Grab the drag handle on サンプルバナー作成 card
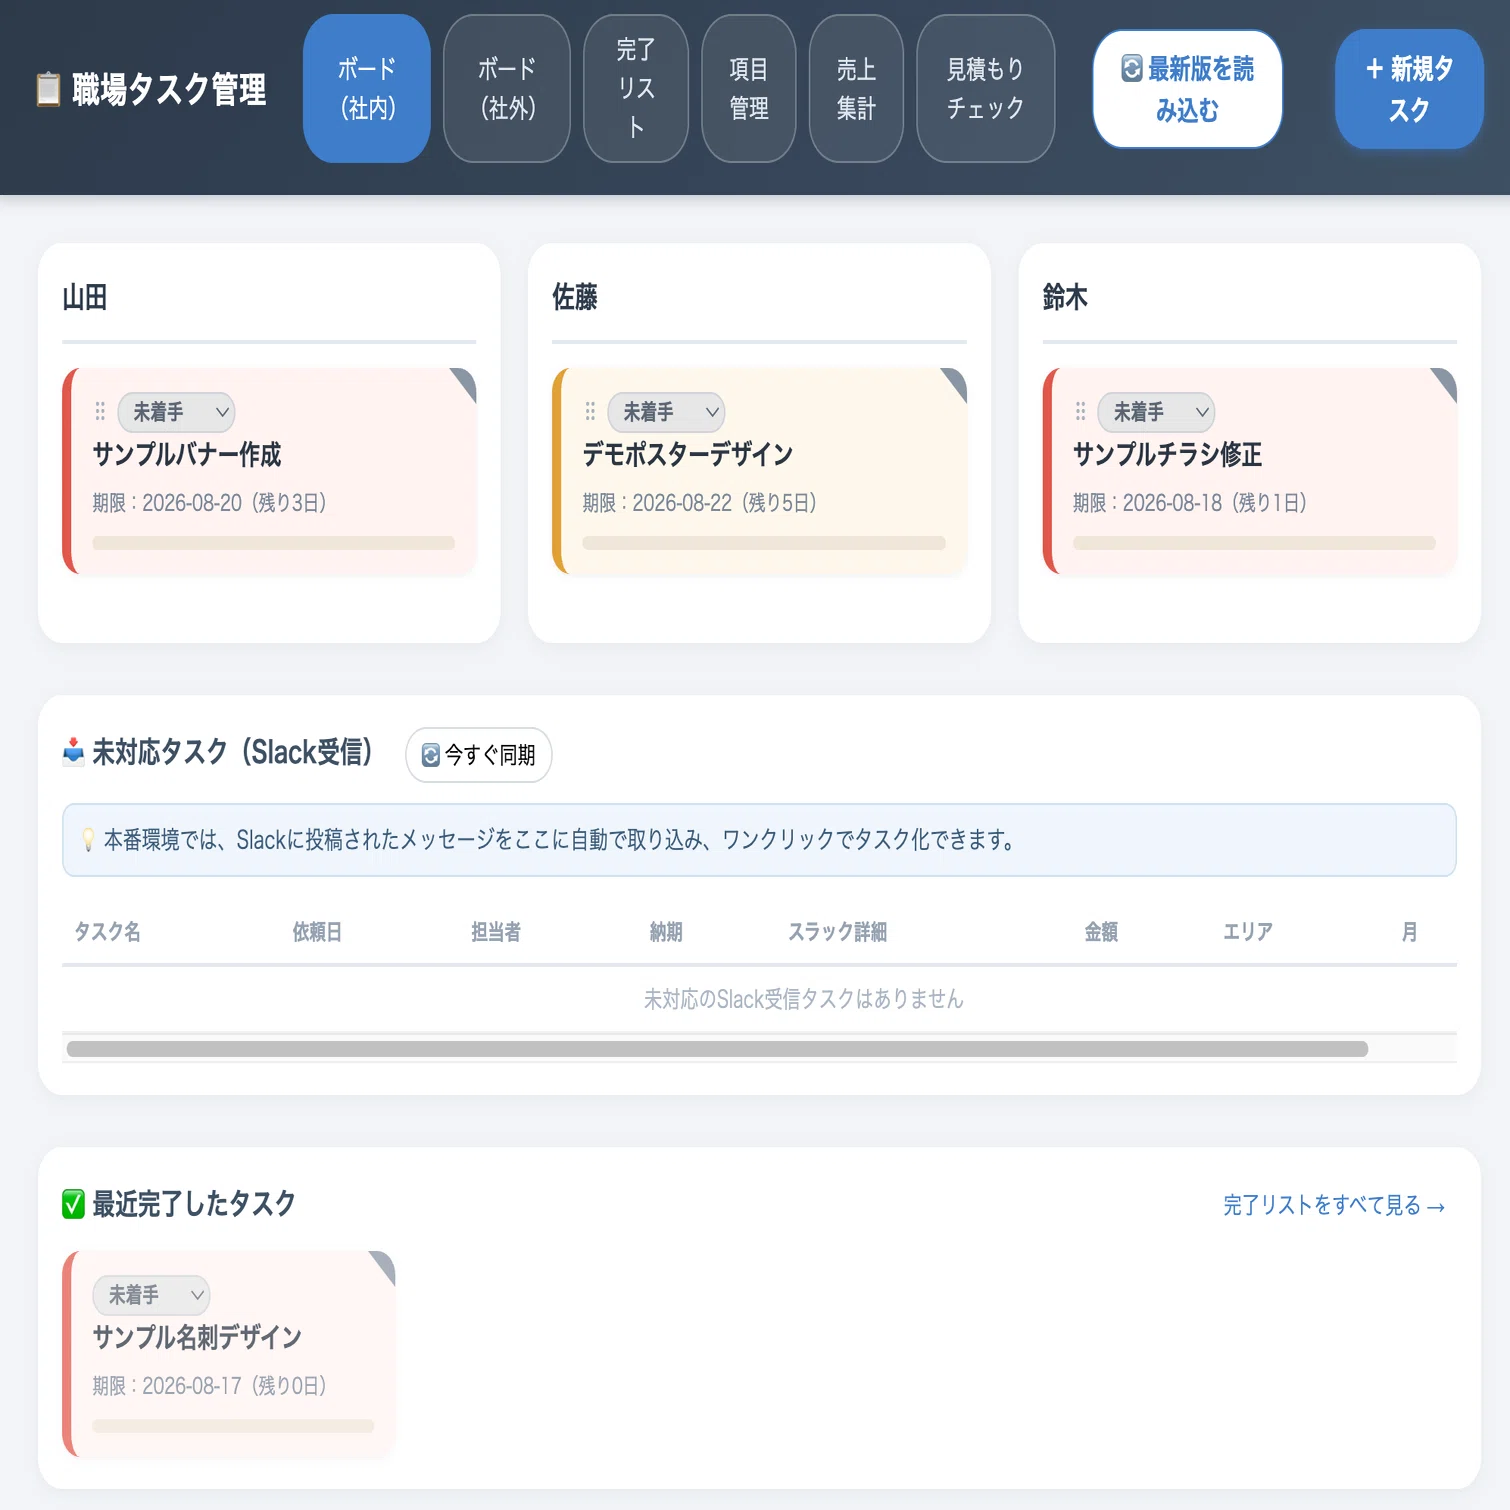This screenshot has height=1510, width=1510. click(x=100, y=411)
